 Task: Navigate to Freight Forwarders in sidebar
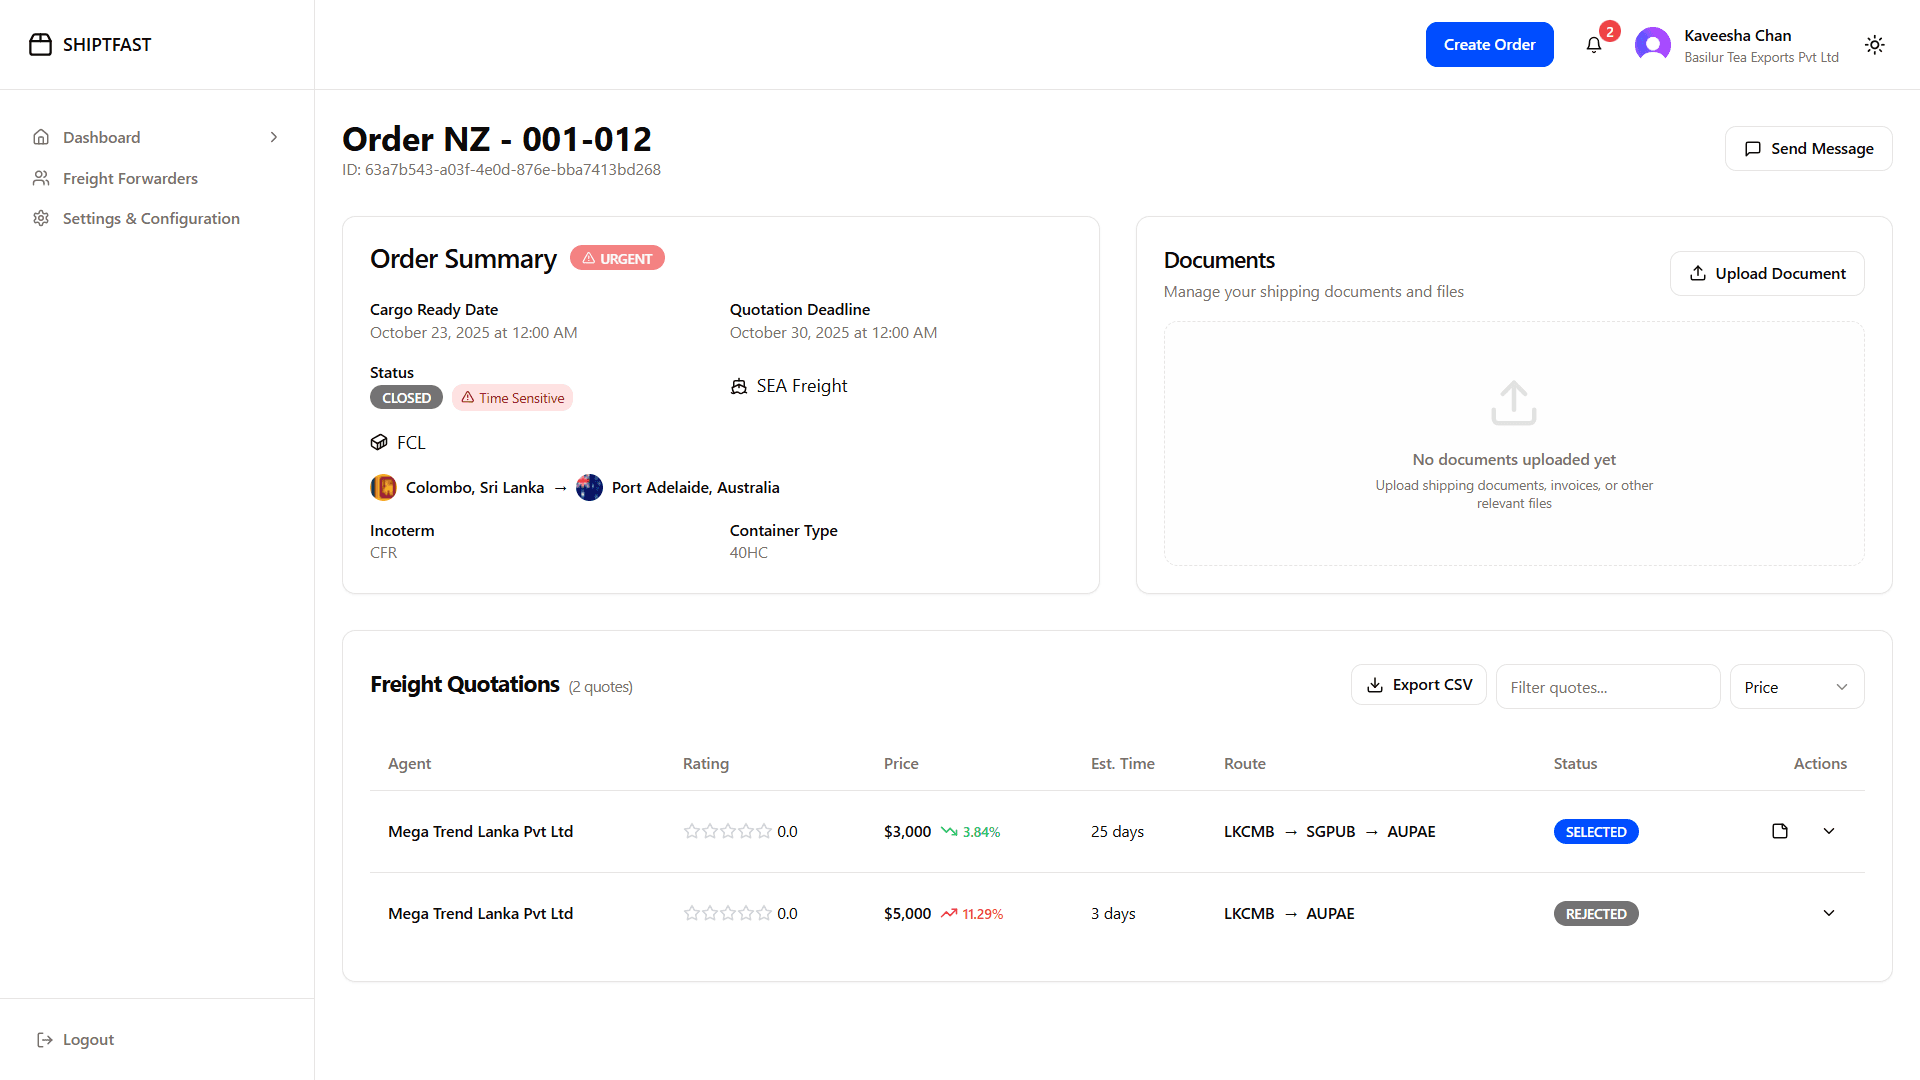[x=129, y=178]
